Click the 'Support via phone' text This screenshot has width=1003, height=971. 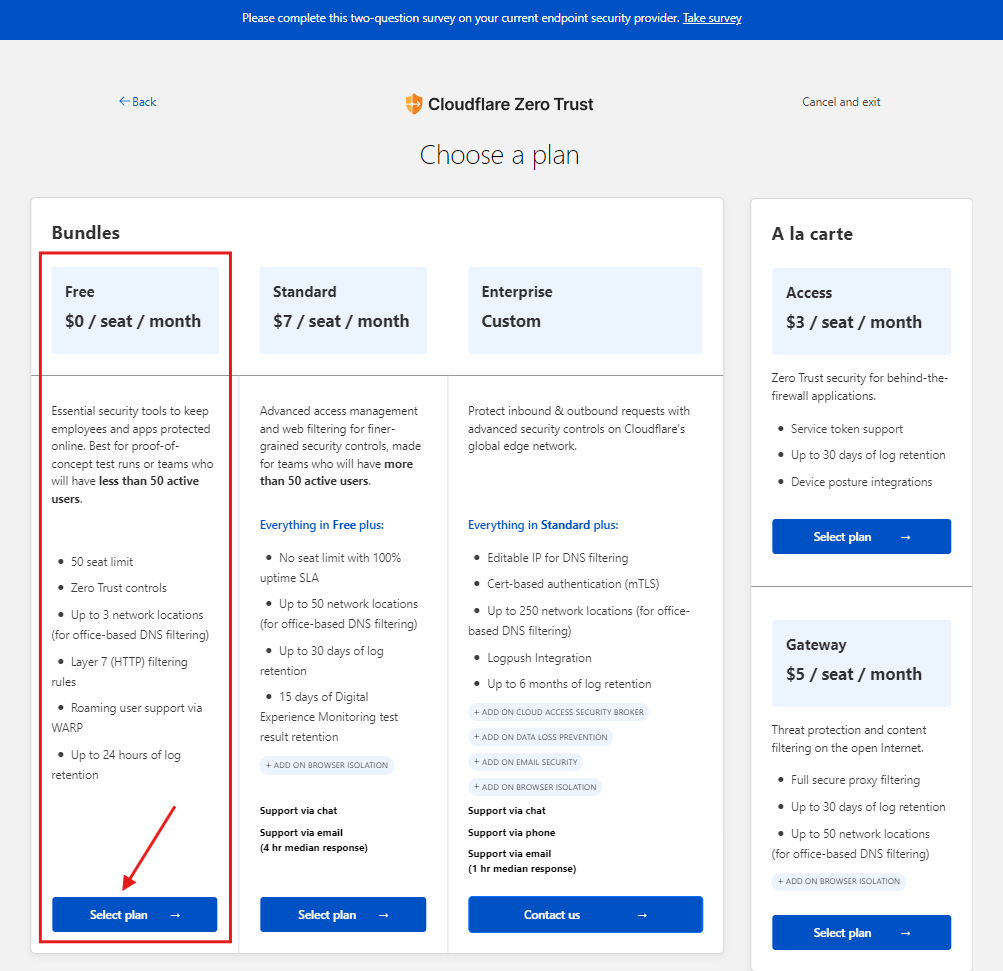click(512, 832)
